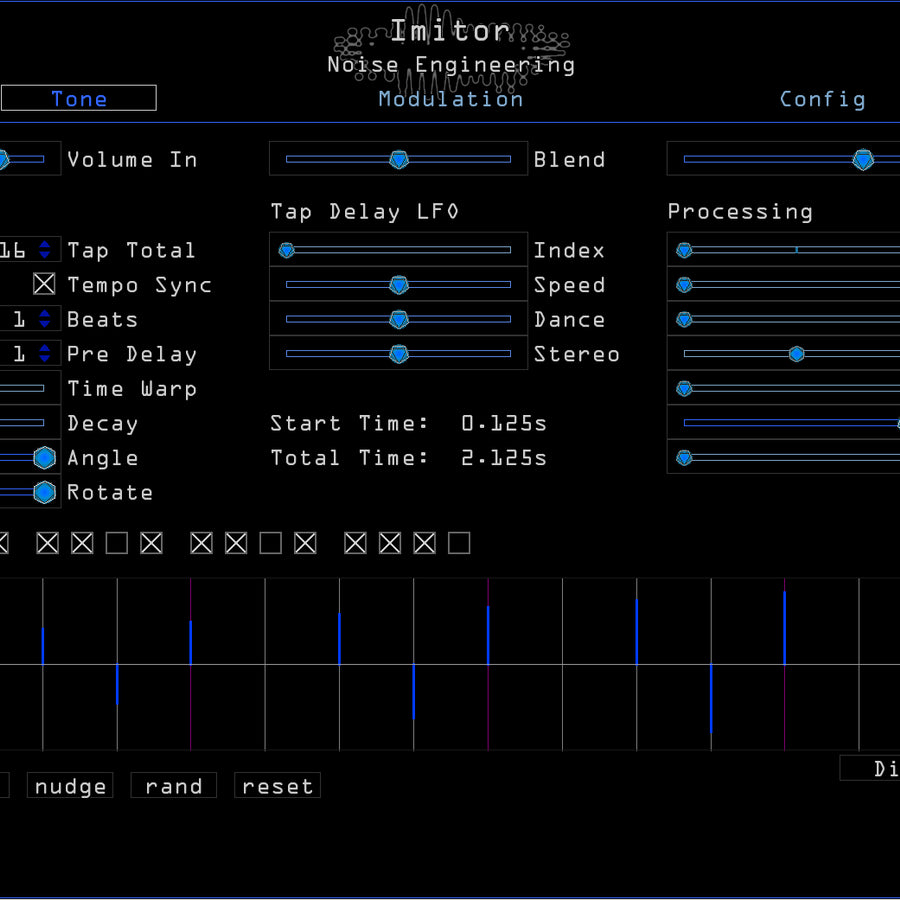Click the Index slider handle under Tap Delay LFO
This screenshot has width=900, height=900.
click(x=287, y=250)
